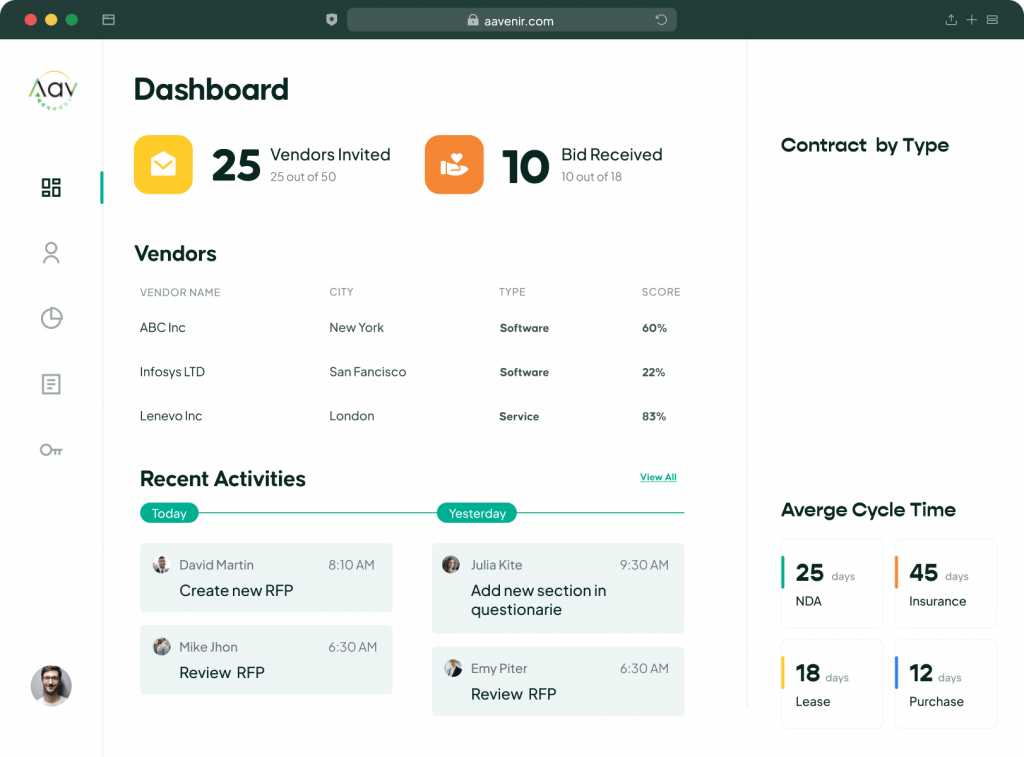Screen dimensions: 1024x757
Task: Click Mike Jhon's avatar
Action: [161, 647]
